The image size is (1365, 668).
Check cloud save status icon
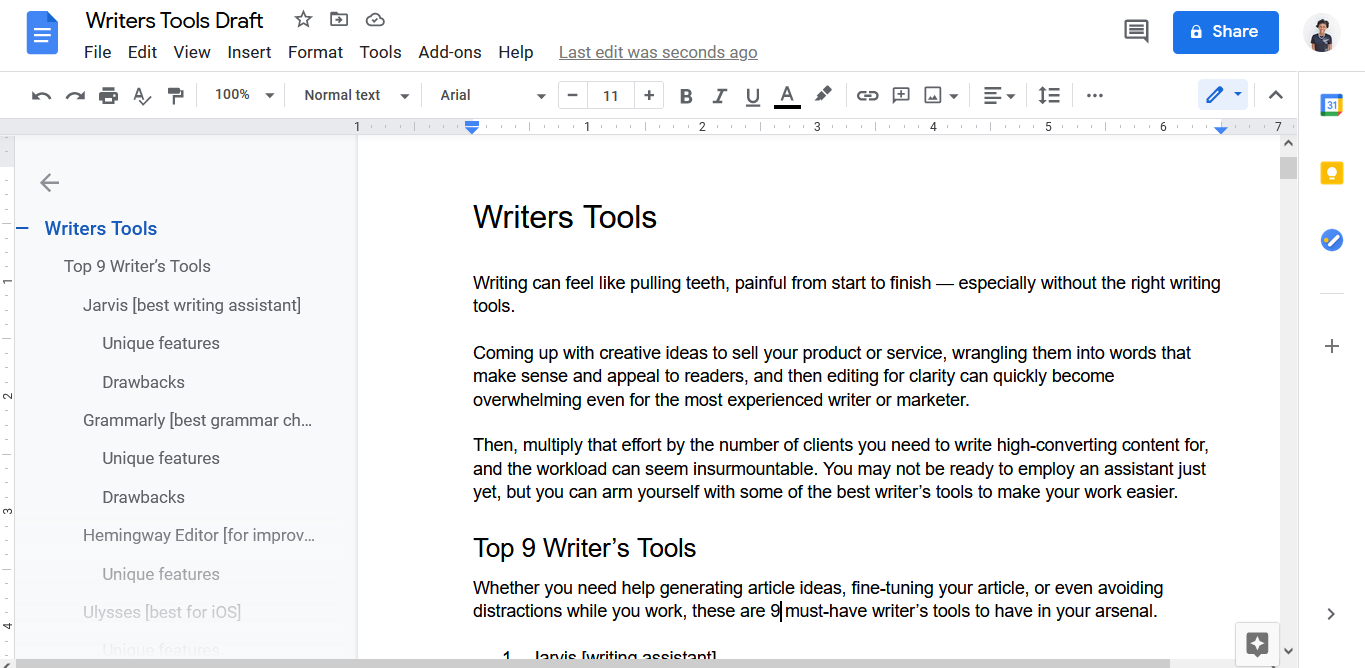(375, 20)
